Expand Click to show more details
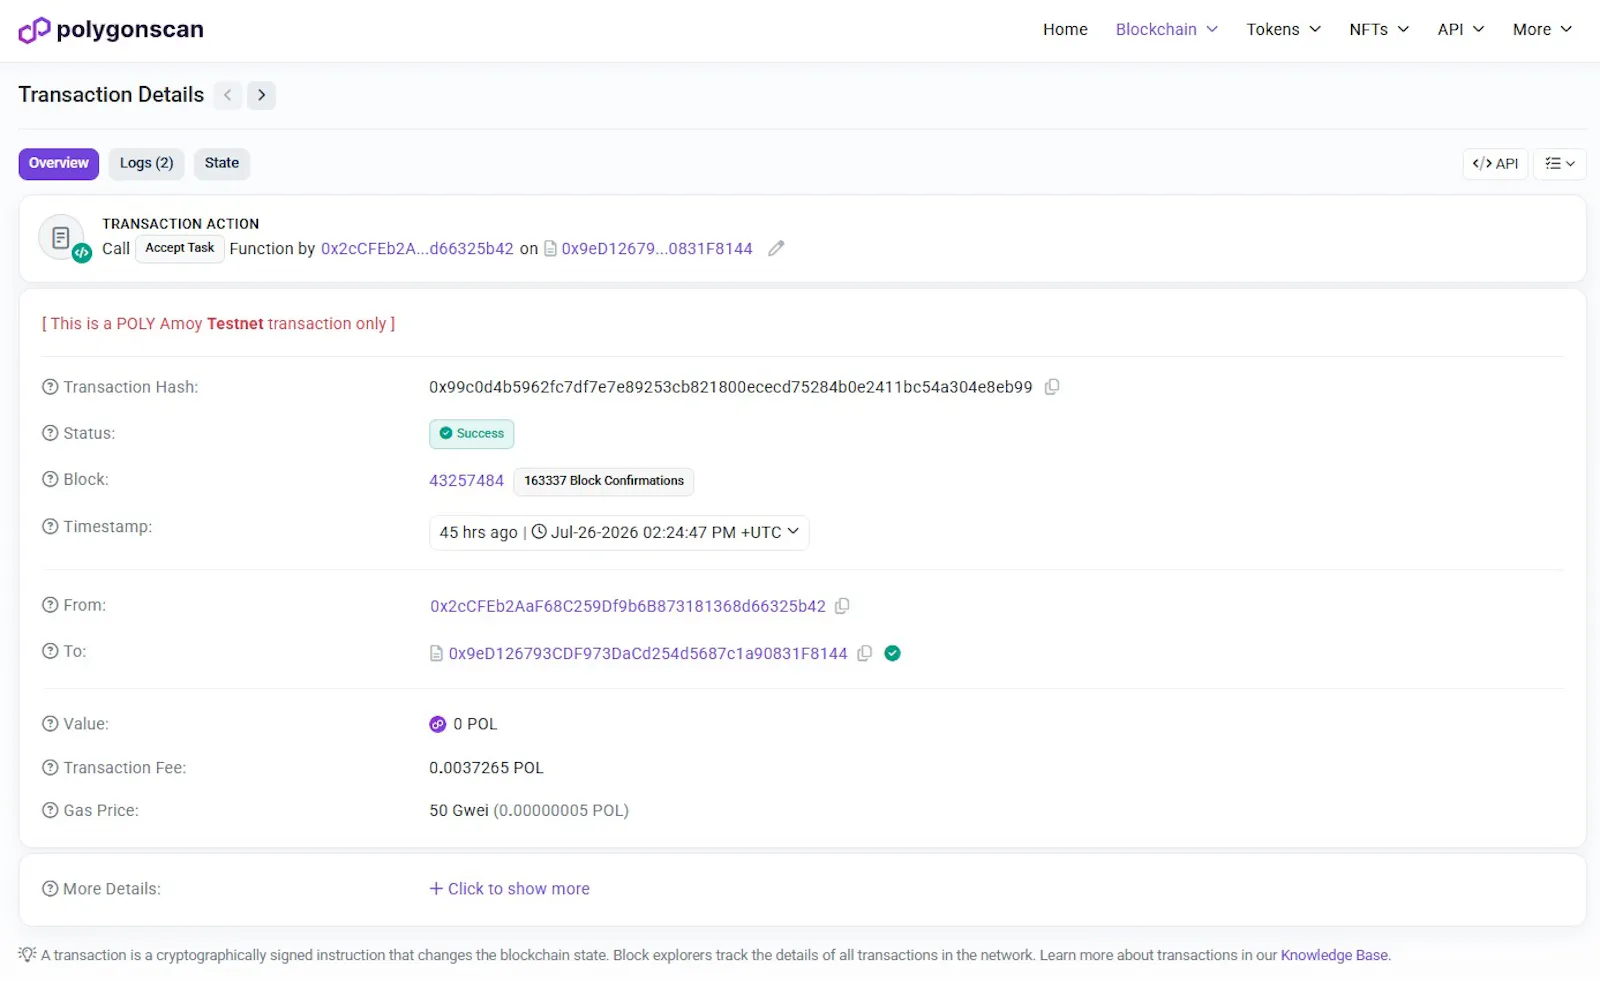This screenshot has height=981, width=1600. 510,889
